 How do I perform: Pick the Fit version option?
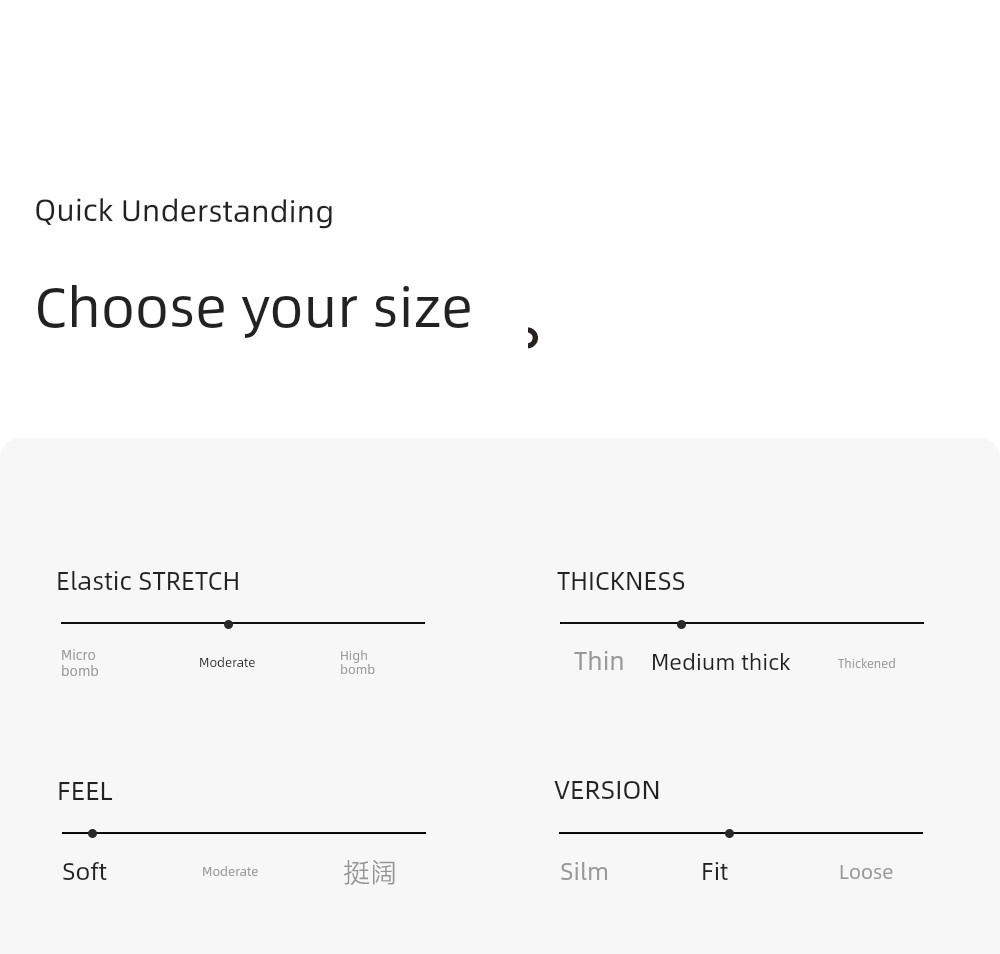[714, 872]
